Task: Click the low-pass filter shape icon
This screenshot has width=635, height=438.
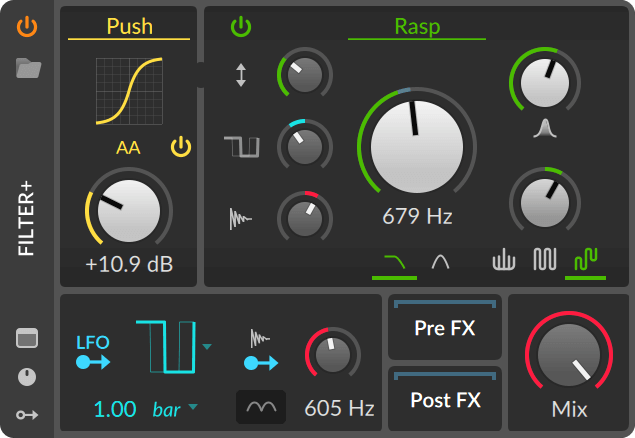Action: point(395,262)
